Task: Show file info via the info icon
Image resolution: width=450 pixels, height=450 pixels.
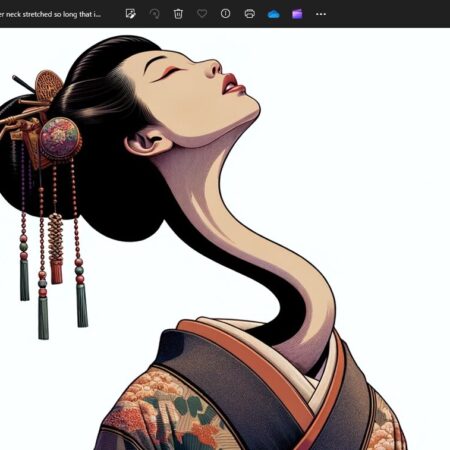Action: [x=226, y=14]
